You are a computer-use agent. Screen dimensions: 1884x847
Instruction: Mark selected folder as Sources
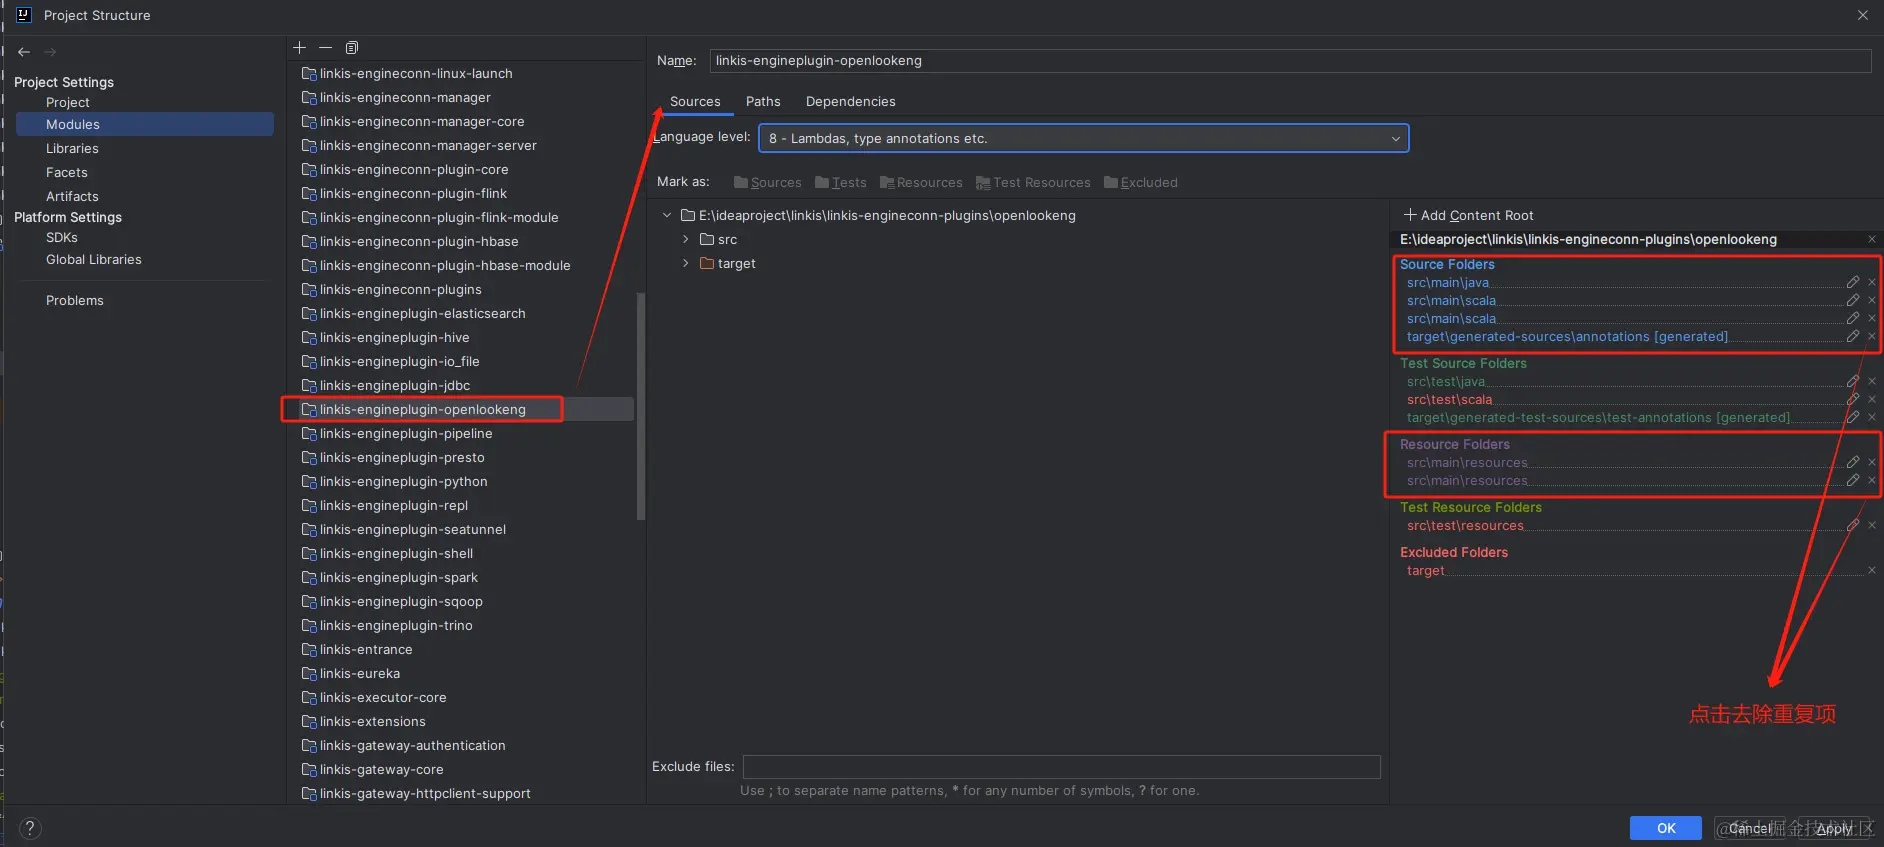(767, 182)
